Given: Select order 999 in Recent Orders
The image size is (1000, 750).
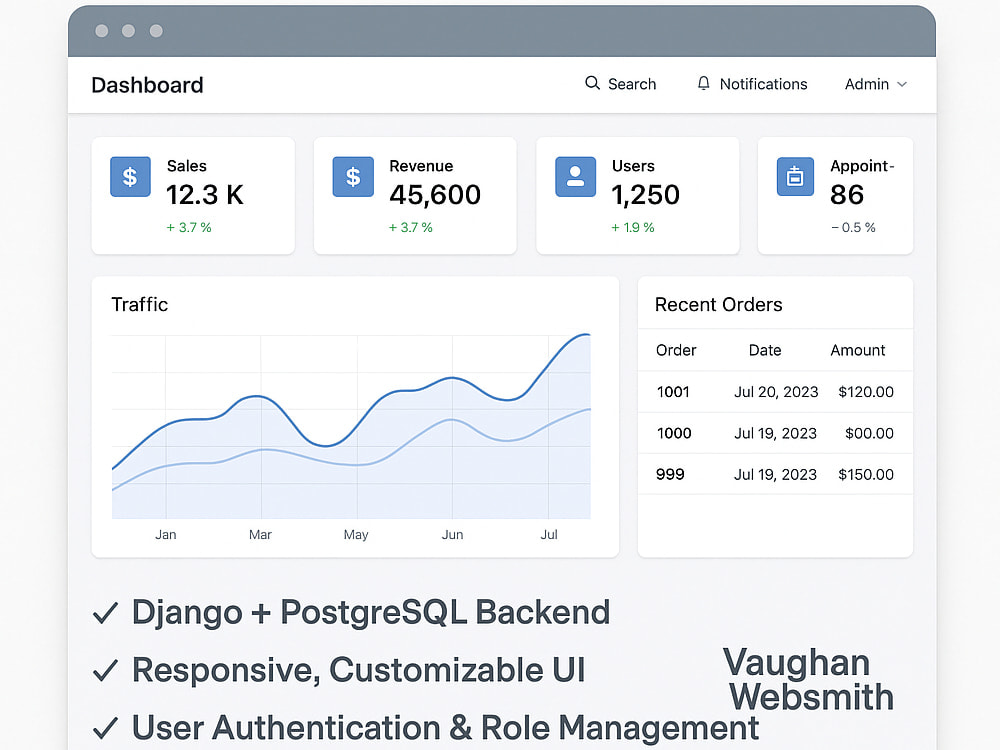Looking at the screenshot, I should point(670,474).
